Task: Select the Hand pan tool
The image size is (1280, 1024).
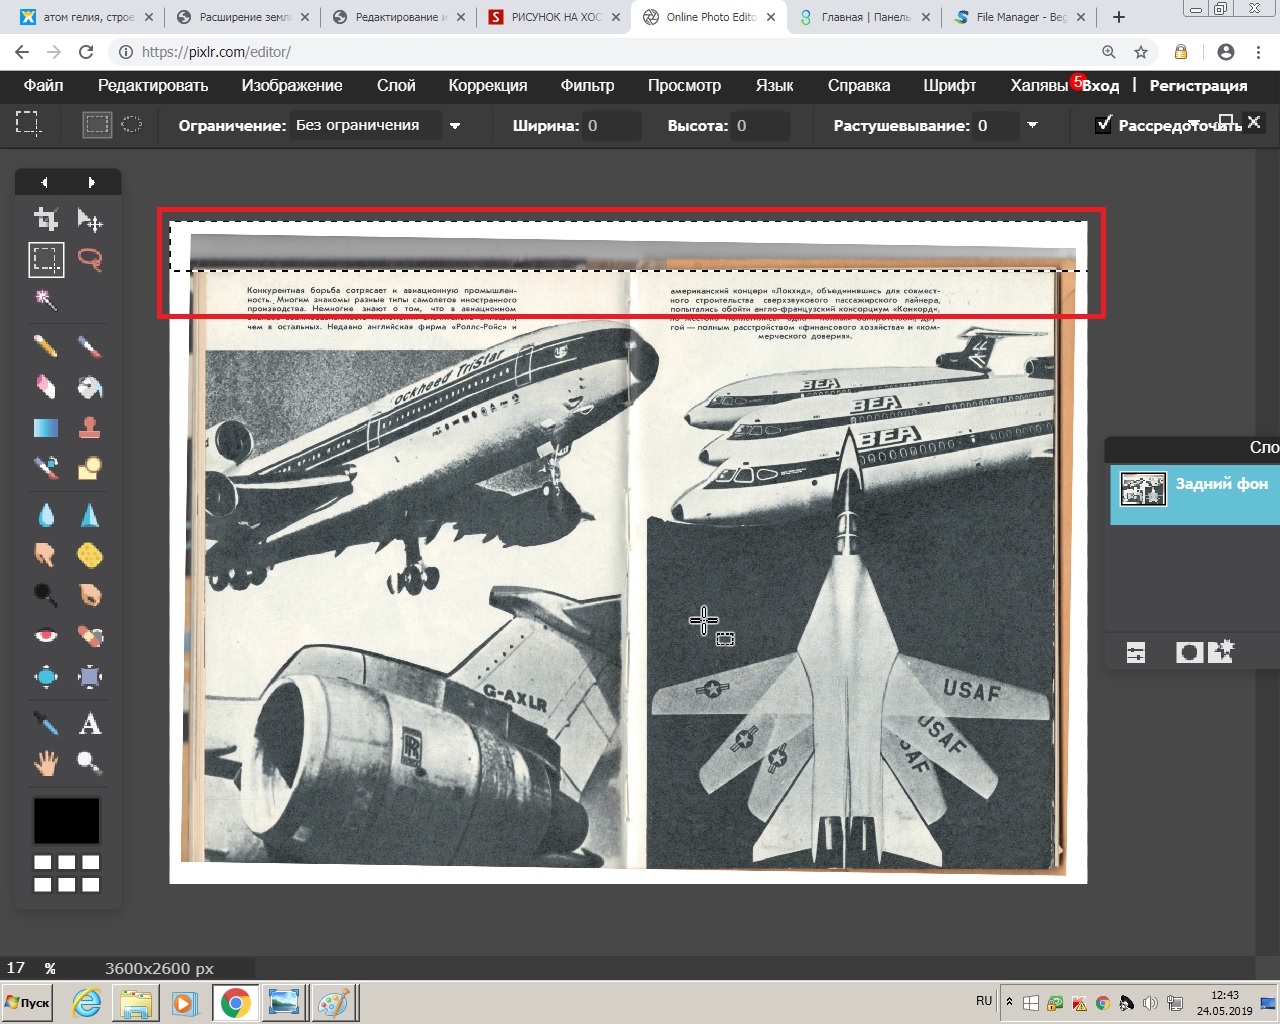Action: coord(46,764)
